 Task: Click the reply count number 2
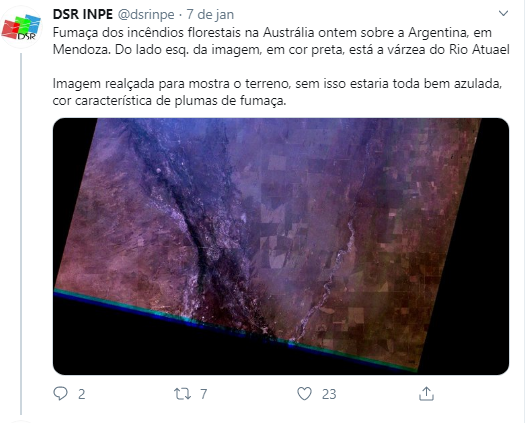tap(81, 395)
